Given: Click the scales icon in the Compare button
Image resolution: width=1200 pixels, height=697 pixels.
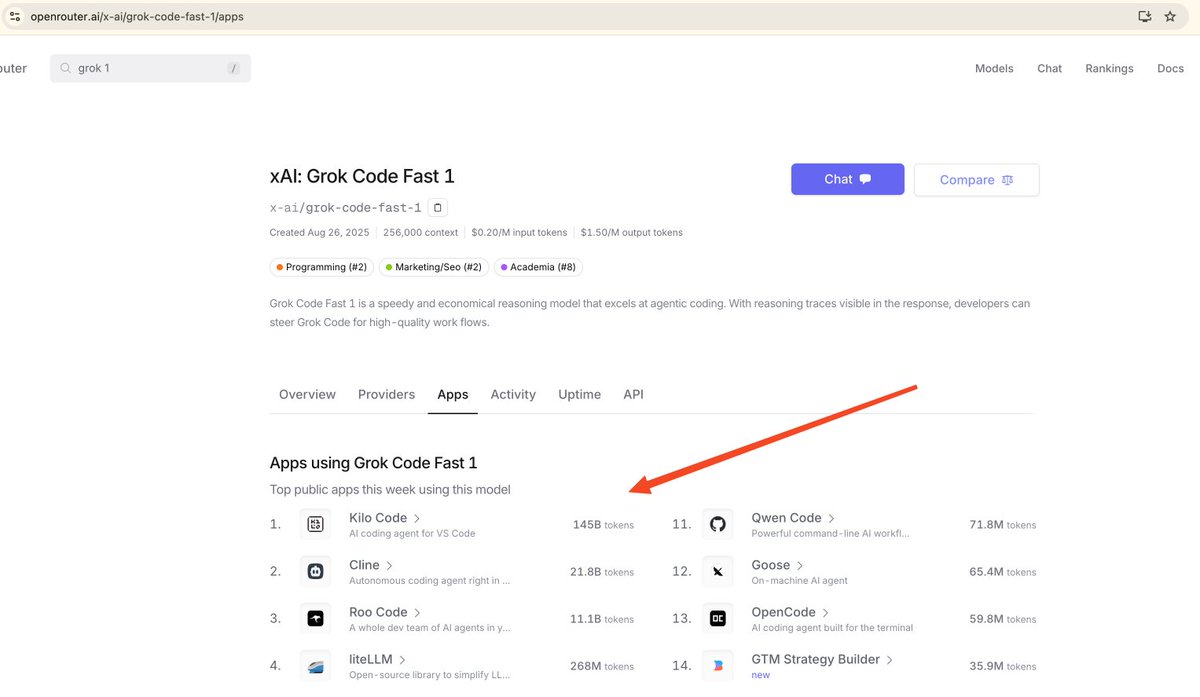Looking at the screenshot, I should [1007, 180].
